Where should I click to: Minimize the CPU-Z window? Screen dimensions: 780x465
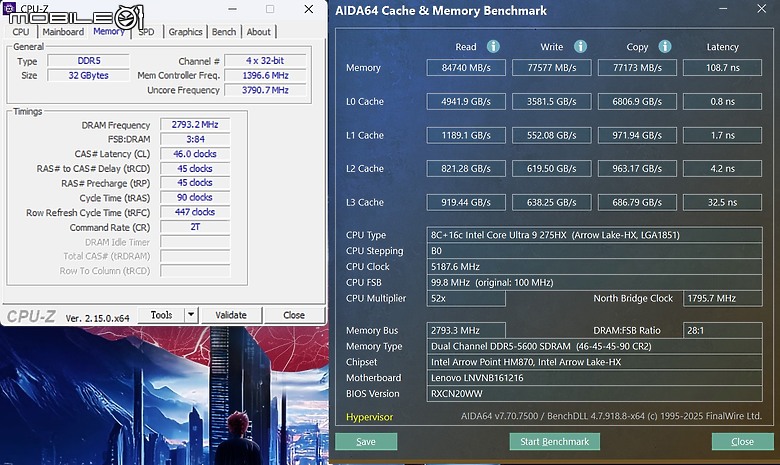point(232,9)
